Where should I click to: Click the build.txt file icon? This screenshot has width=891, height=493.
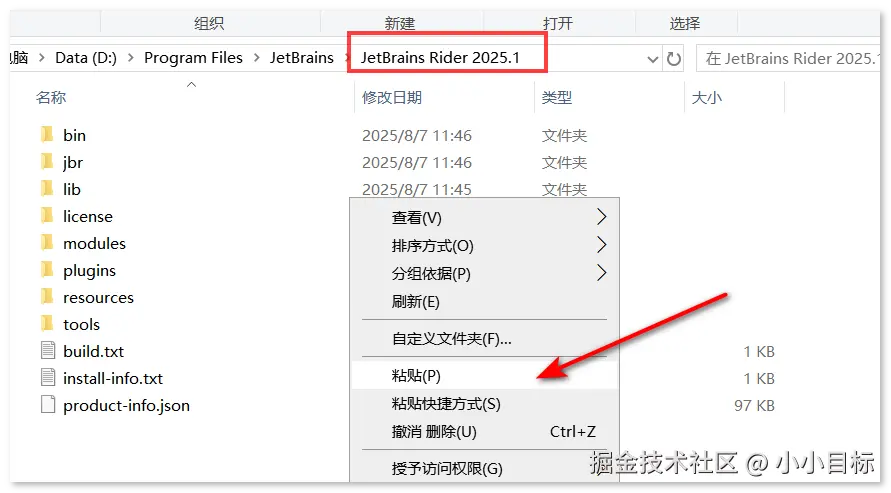[48, 350]
